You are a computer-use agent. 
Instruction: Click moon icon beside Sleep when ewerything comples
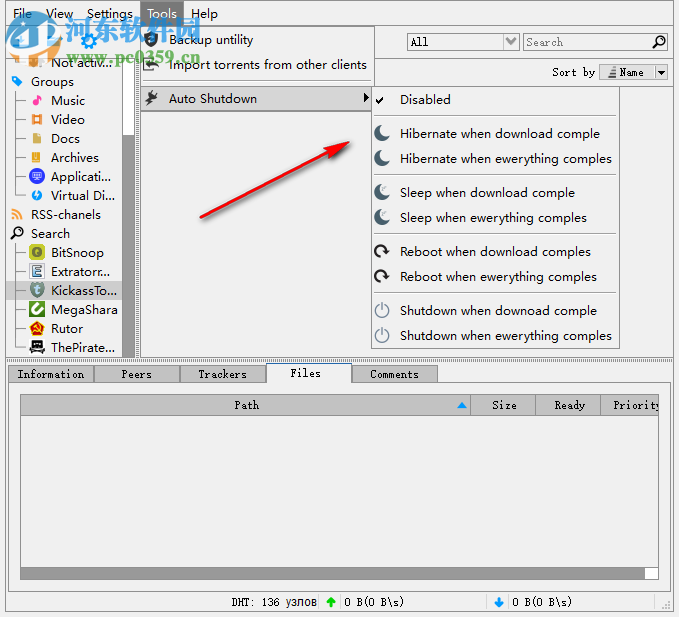(x=382, y=217)
